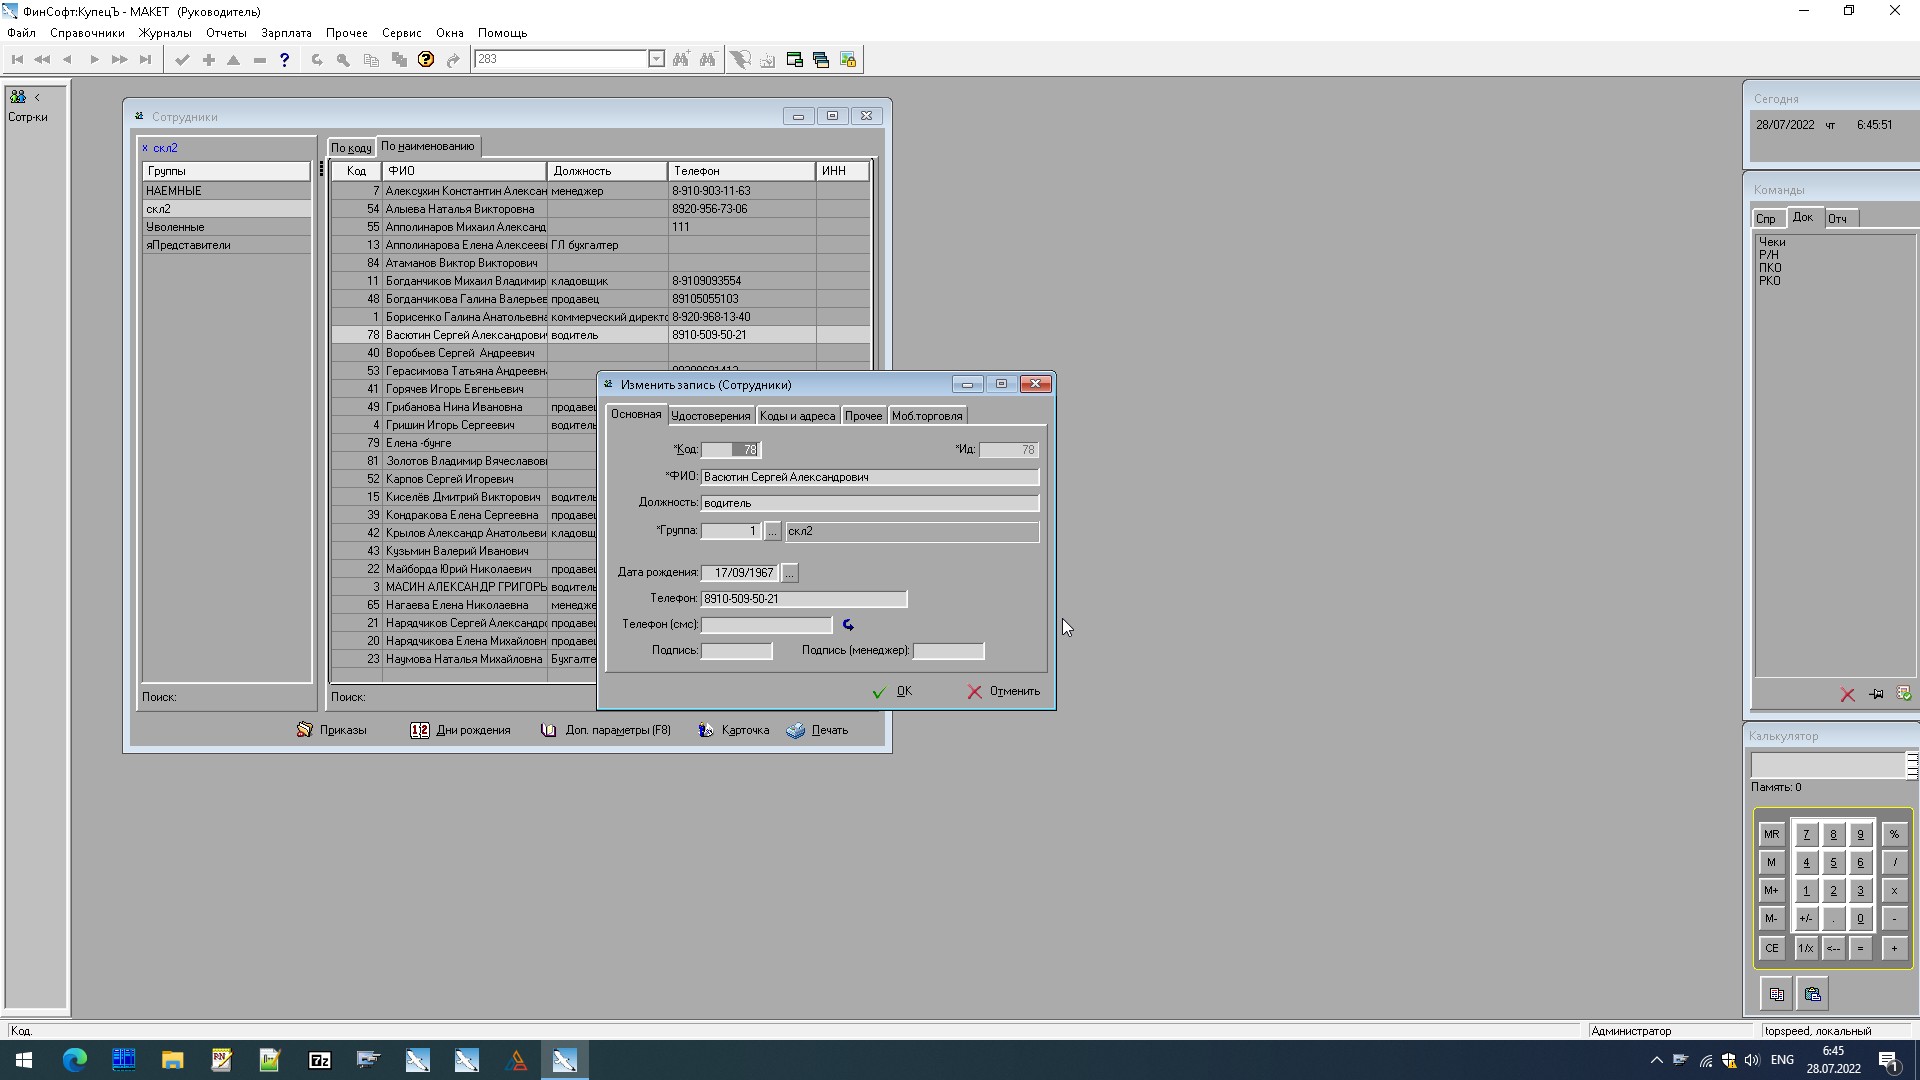Switch to the Удостоверения tab
1920x1080 pixels.
click(x=710, y=416)
